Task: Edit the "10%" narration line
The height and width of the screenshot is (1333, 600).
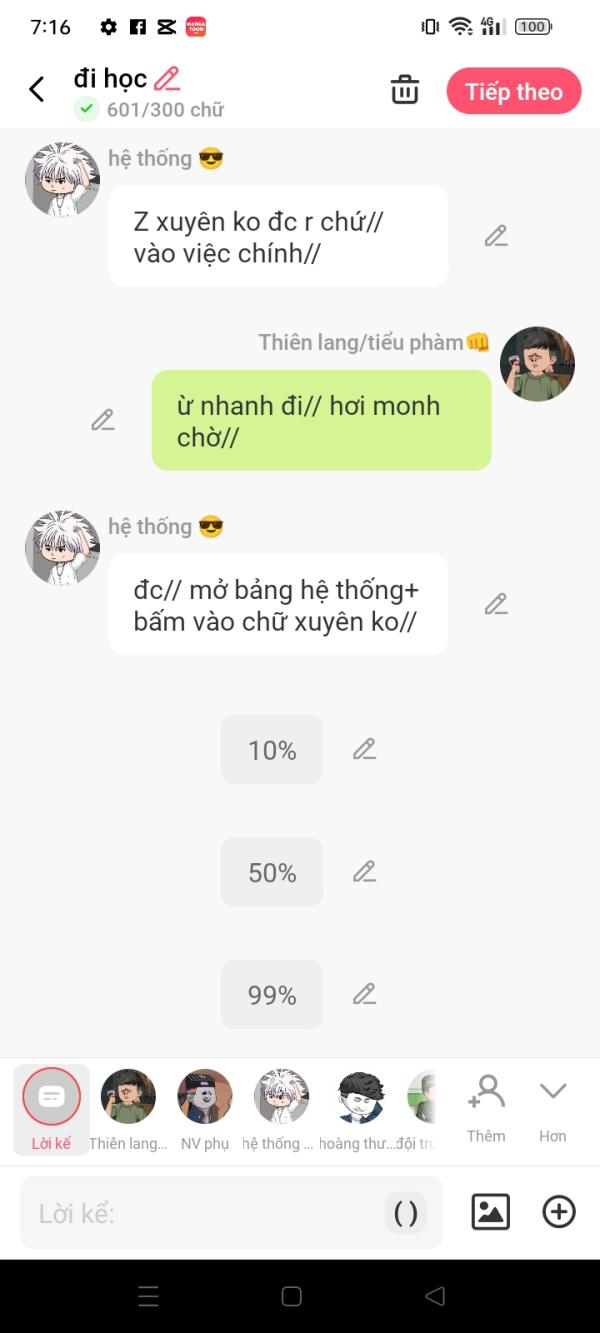Action: tap(364, 749)
